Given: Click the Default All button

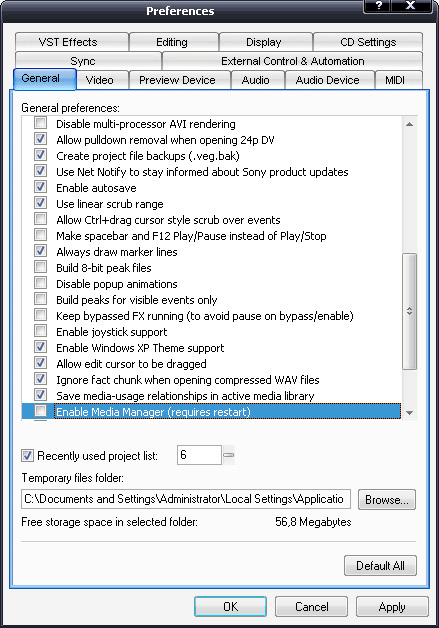Looking at the screenshot, I should (380, 566).
